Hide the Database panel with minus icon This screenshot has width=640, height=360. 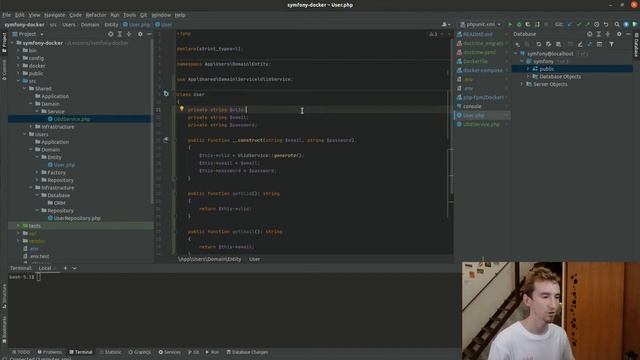click(x=628, y=34)
